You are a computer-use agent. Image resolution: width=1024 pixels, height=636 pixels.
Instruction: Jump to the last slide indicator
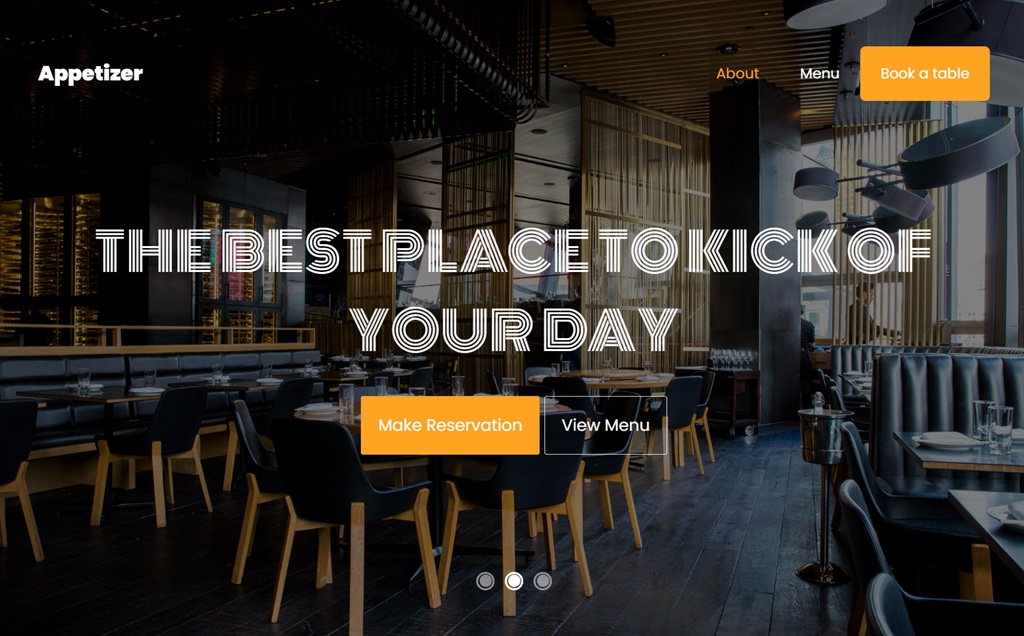coord(543,580)
